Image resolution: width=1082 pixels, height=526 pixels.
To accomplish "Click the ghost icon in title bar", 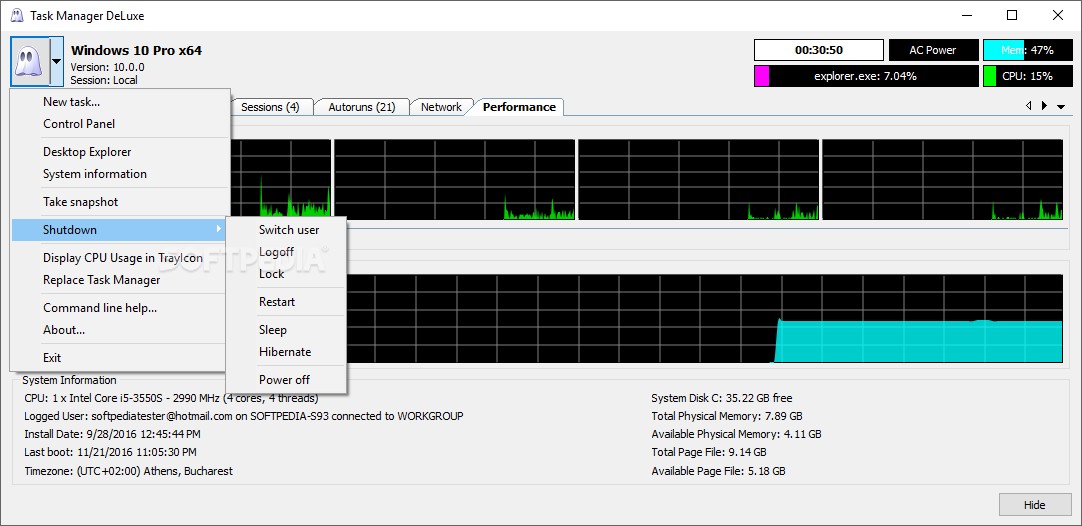I will [17, 15].
